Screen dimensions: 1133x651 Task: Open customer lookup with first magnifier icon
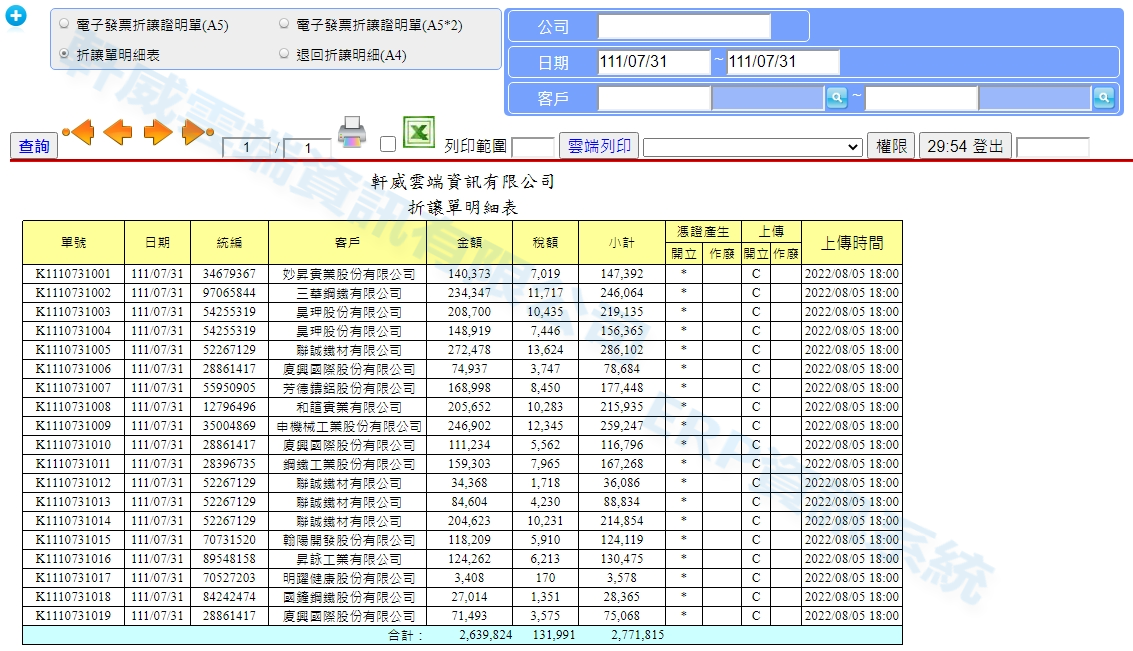tap(837, 98)
